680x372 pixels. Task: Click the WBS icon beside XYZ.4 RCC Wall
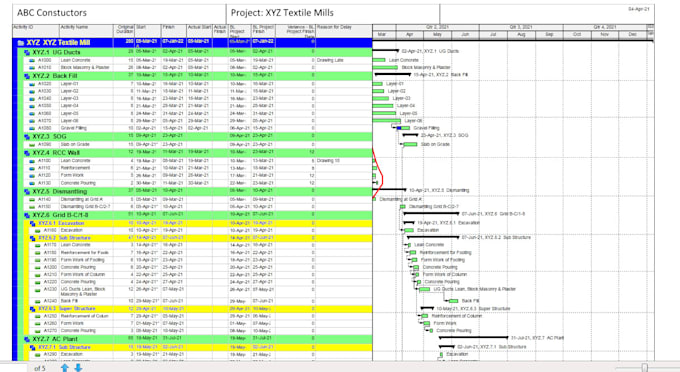[27, 153]
